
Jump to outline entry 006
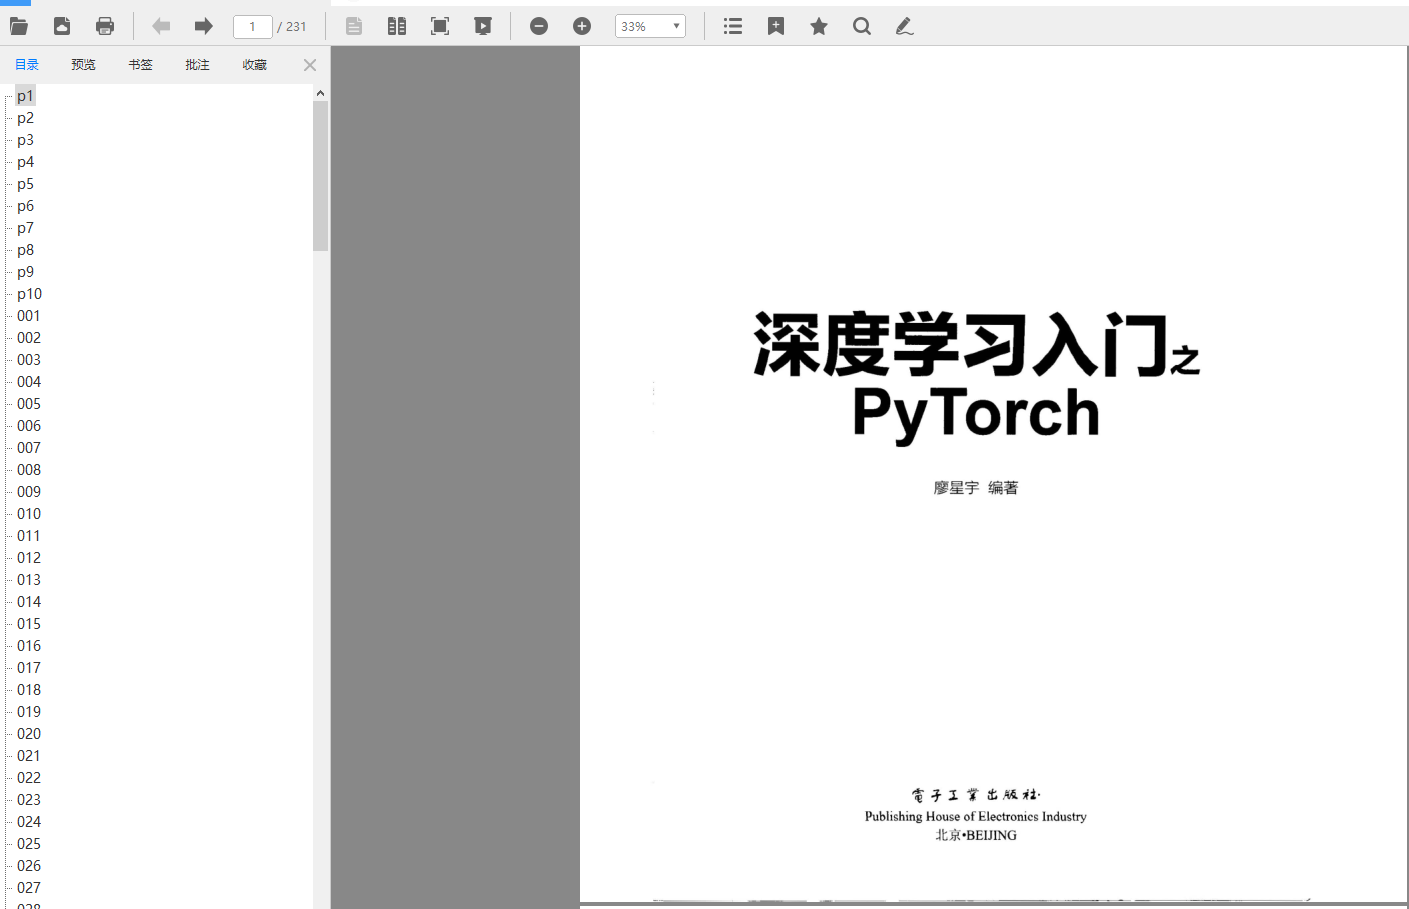click(29, 426)
